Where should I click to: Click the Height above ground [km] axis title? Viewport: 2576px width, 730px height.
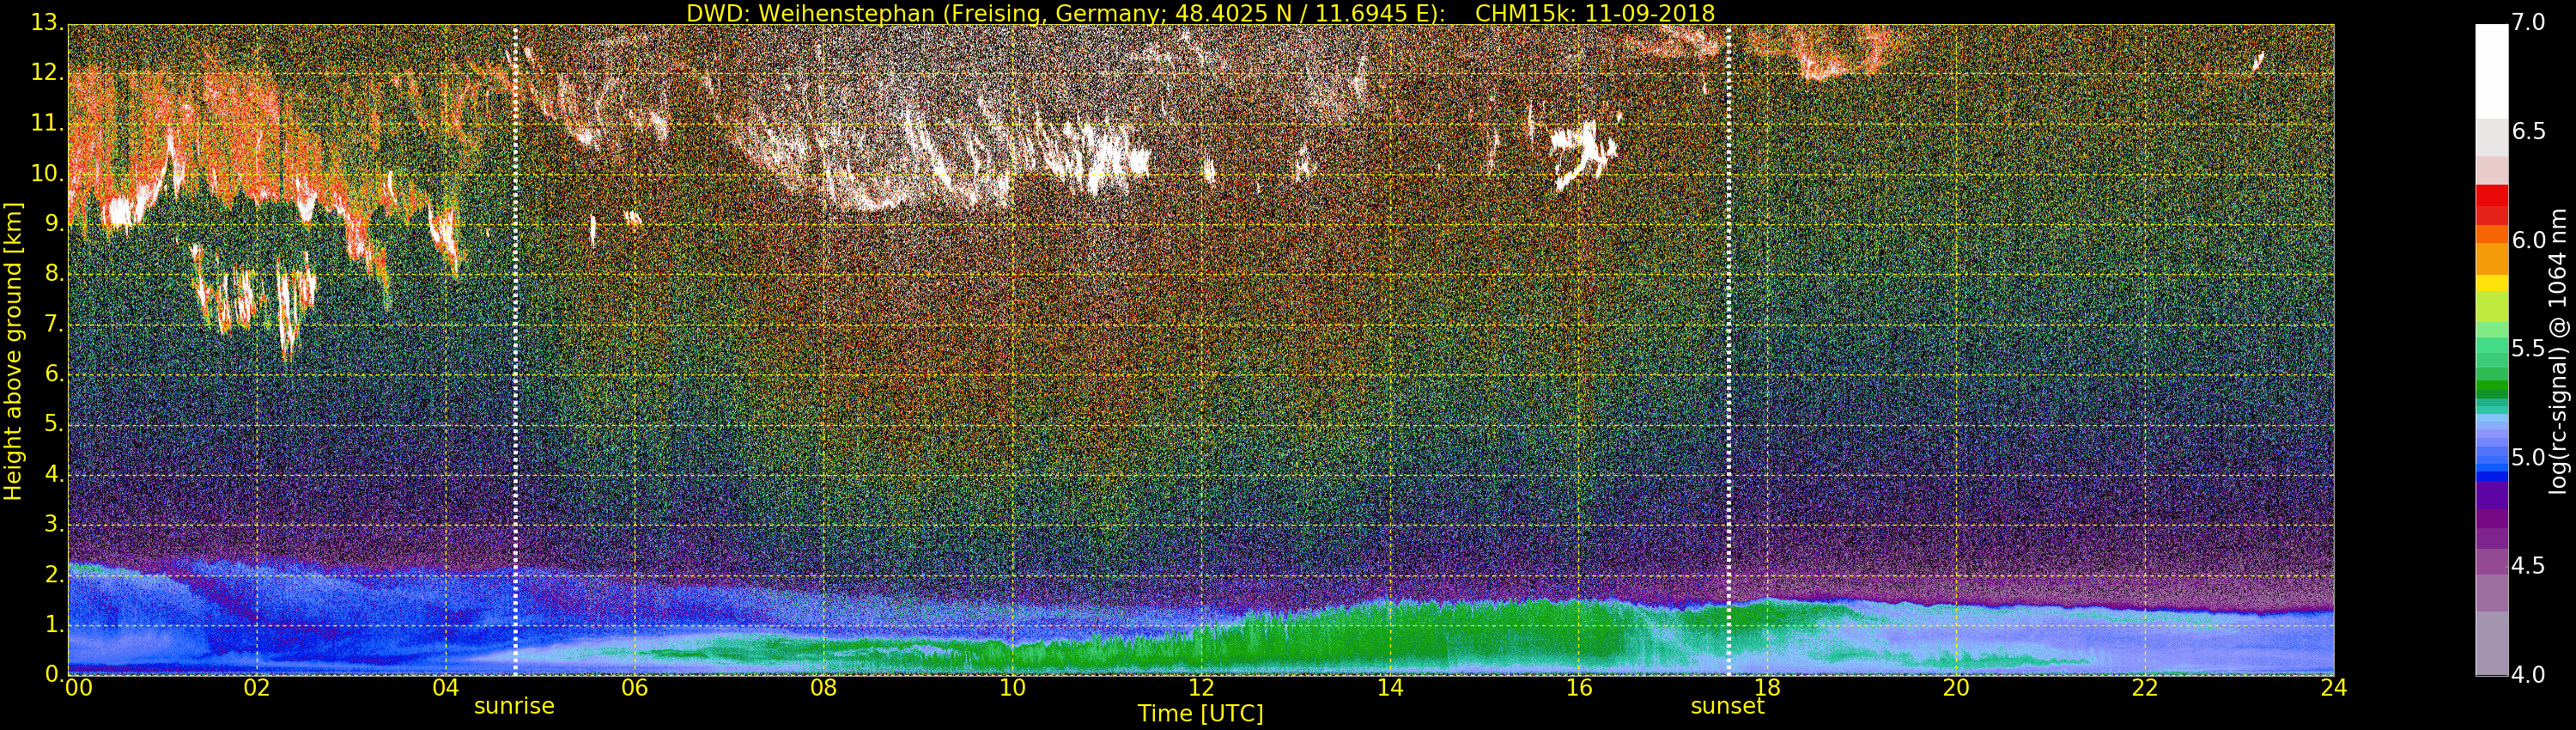tap(13, 350)
